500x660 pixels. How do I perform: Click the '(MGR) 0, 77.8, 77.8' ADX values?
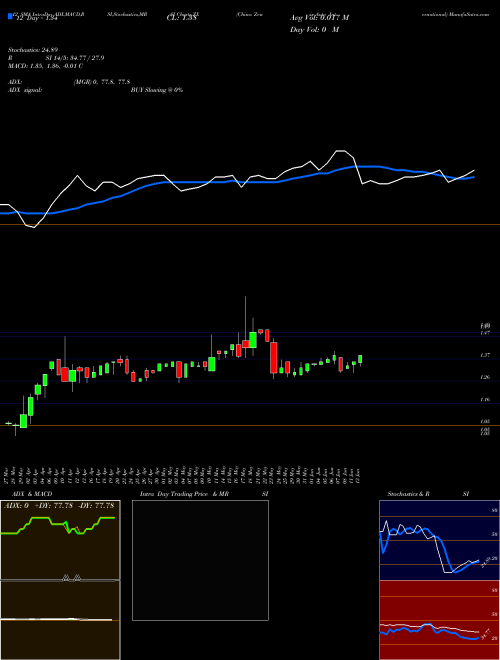(x=102, y=82)
